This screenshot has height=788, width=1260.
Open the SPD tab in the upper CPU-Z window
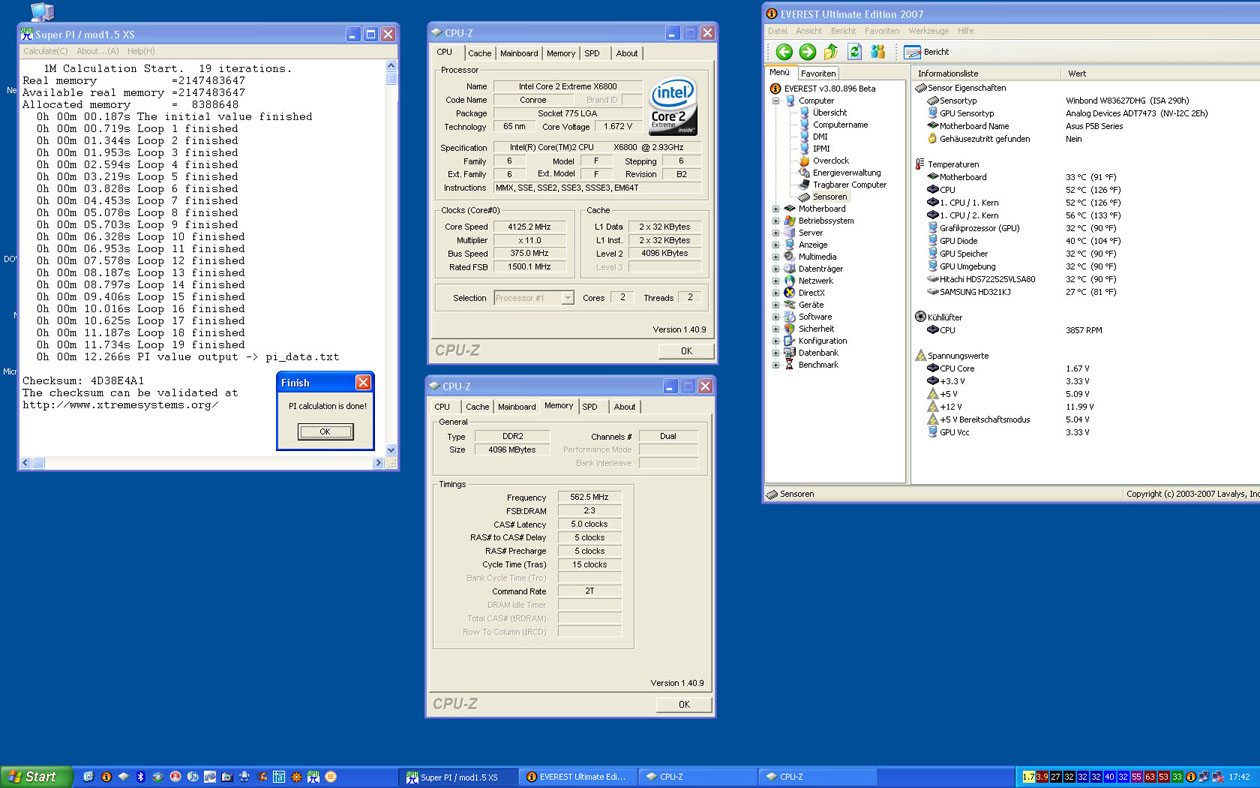point(592,54)
